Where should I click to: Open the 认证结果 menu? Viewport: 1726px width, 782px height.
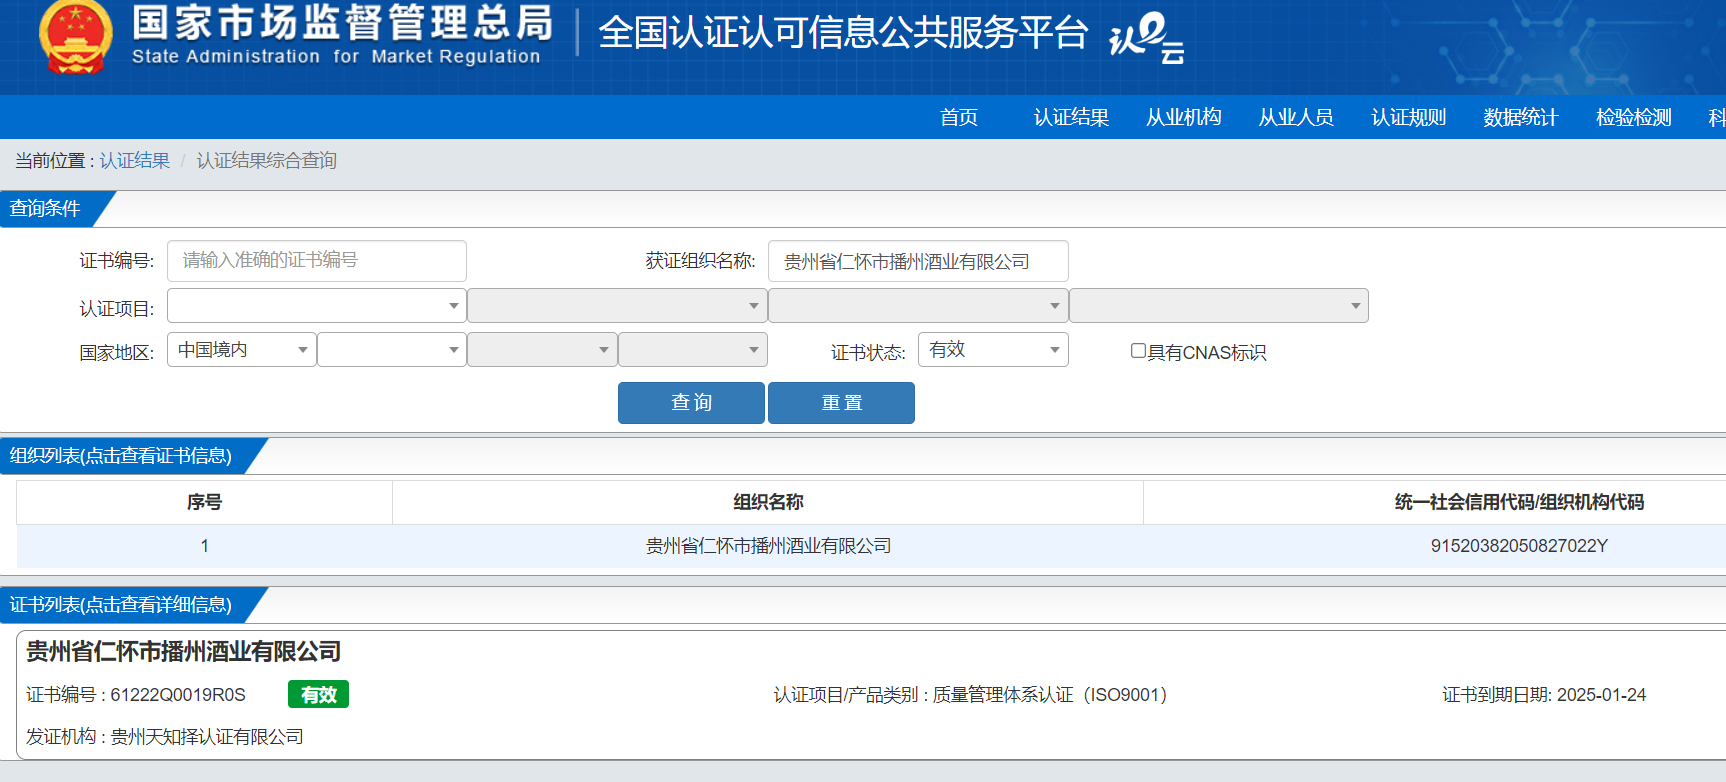click(1071, 117)
